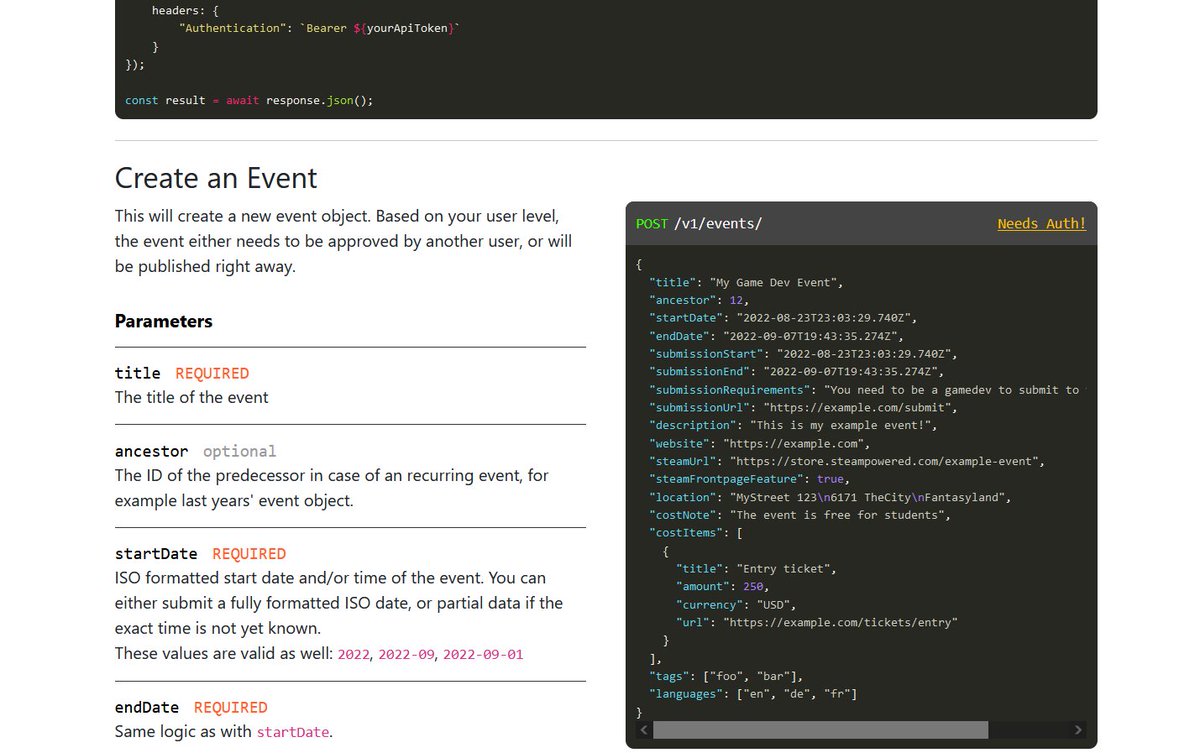Image resolution: width=1200 pixels, height=753 pixels.
Task: Click the "My Game Dev Event" title value
Action: [x=775, y=282]
